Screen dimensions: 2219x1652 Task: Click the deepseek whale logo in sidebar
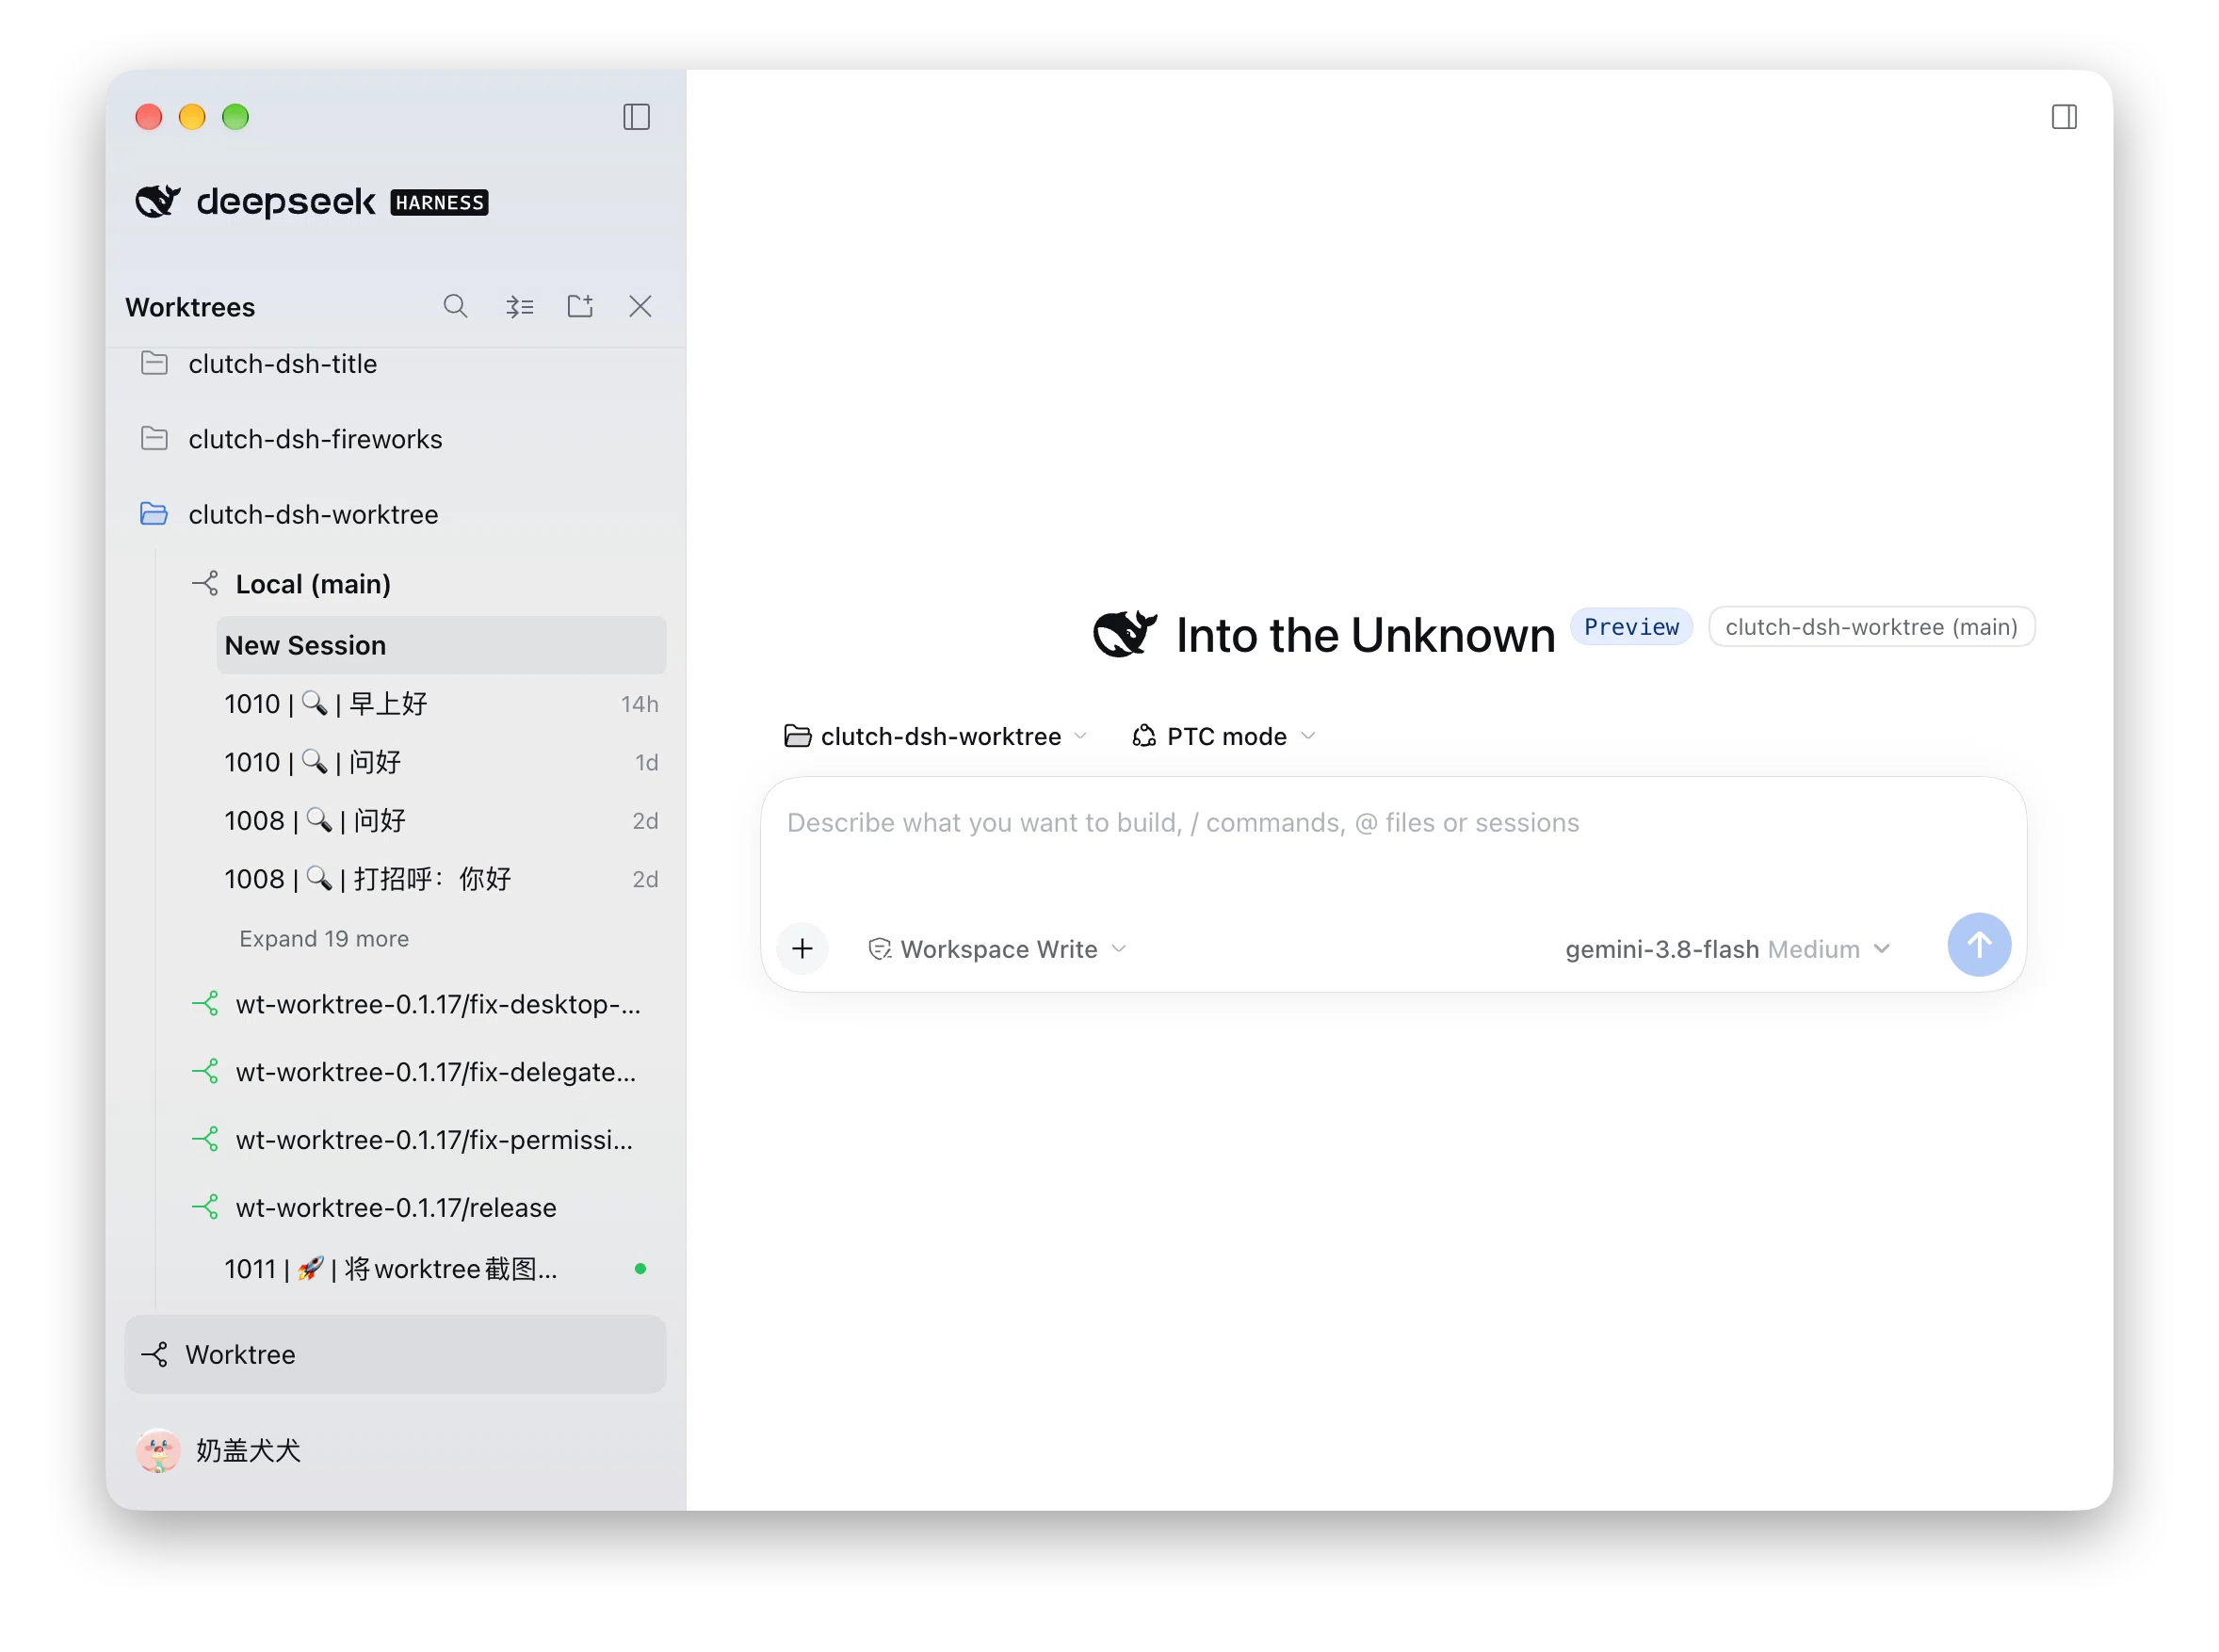coord(158,201)
